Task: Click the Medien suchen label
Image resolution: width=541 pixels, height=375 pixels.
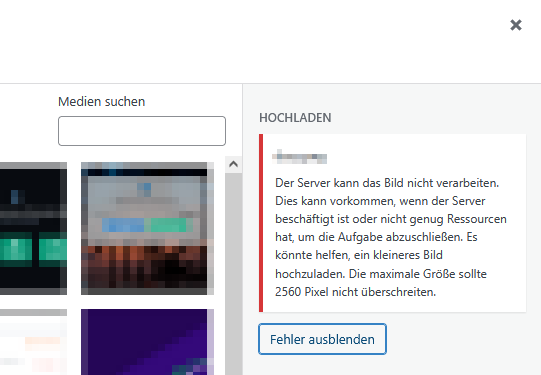Action: coord(101,102)
